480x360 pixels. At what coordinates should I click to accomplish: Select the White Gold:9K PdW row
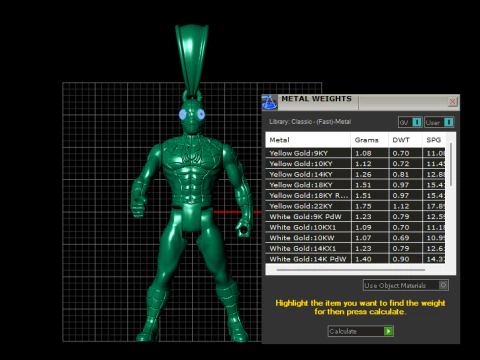355,217
